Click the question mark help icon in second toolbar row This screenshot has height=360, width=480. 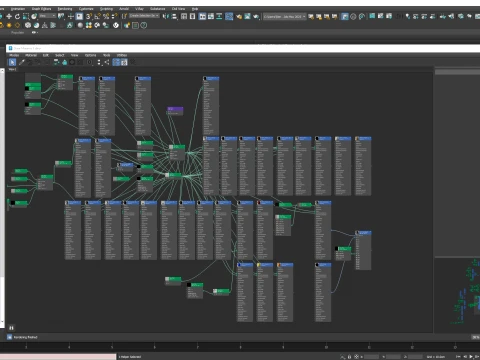tap(144, 25)
